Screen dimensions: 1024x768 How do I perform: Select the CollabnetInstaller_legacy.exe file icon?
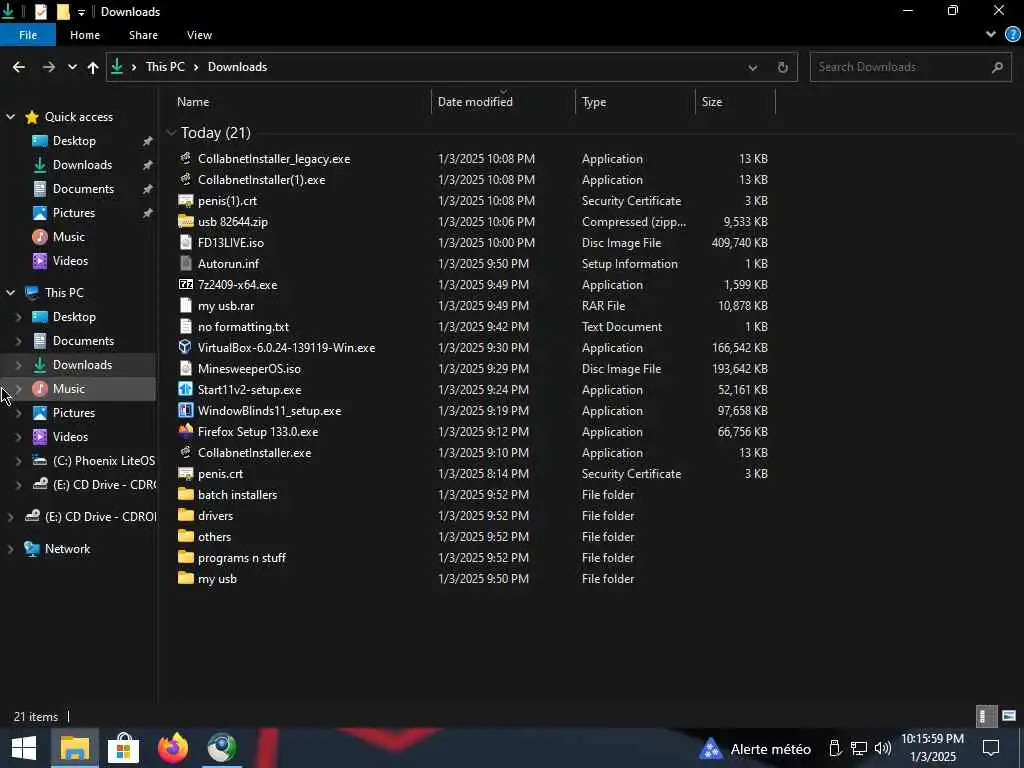[185, 159]
